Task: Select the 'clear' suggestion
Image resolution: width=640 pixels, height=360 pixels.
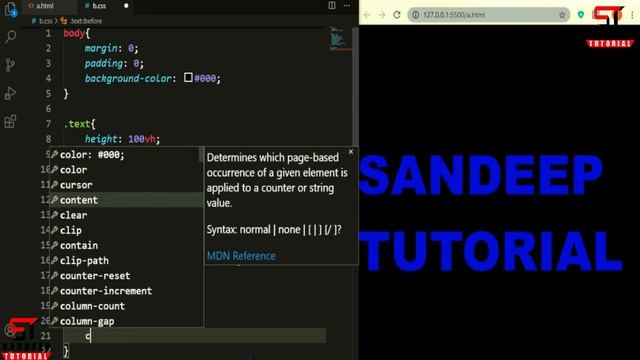Action: 126,215
